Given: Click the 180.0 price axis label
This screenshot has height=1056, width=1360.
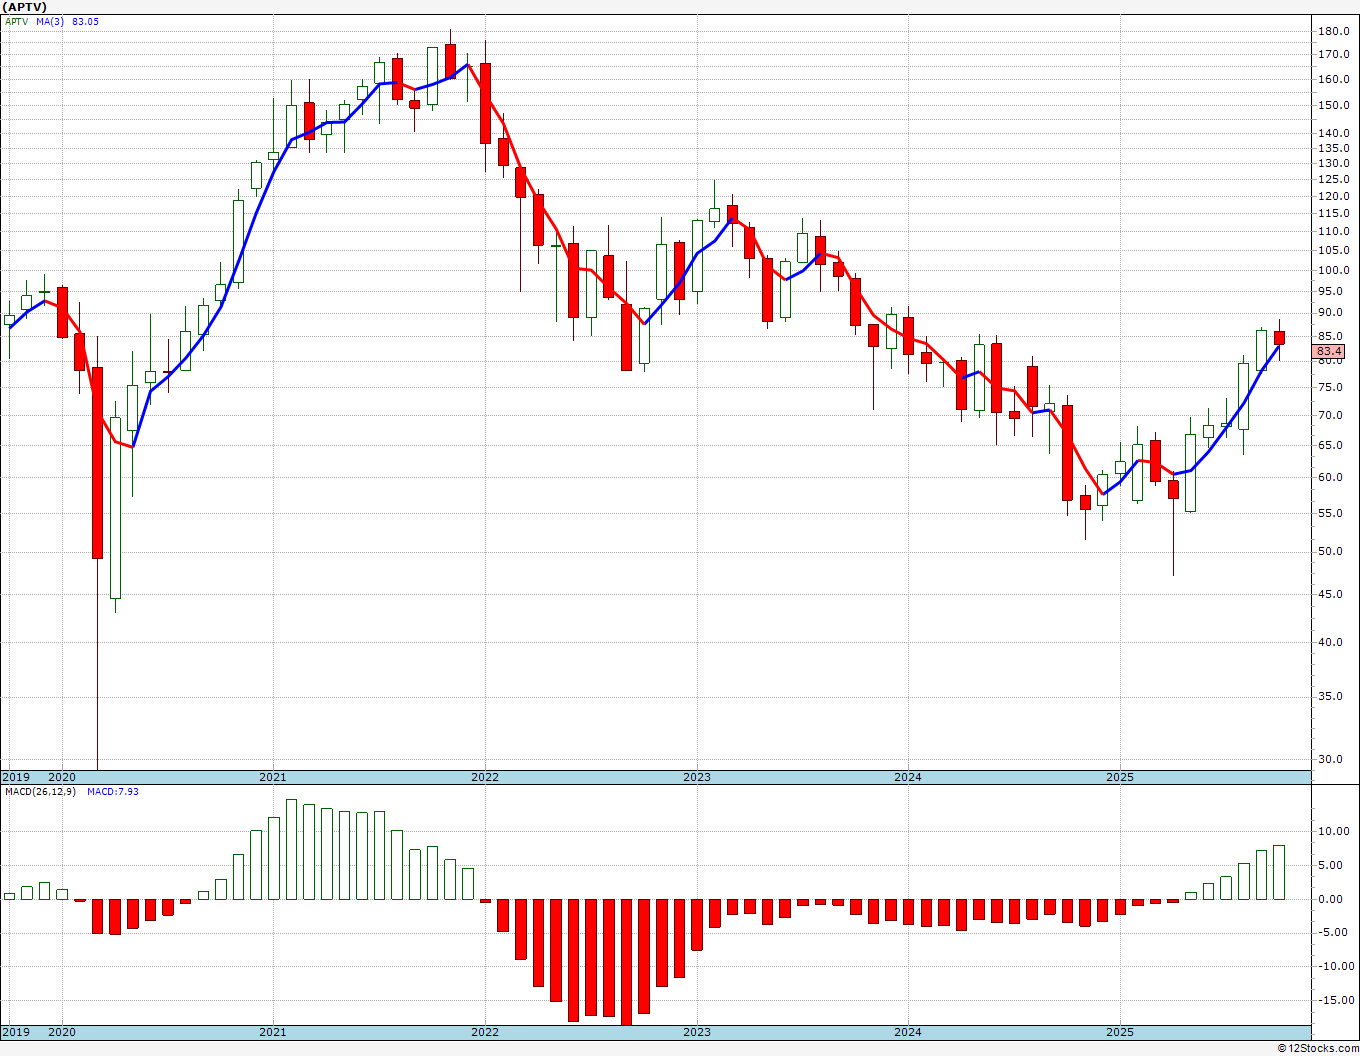Looking at the screenshot, I should click(1334, 31).
